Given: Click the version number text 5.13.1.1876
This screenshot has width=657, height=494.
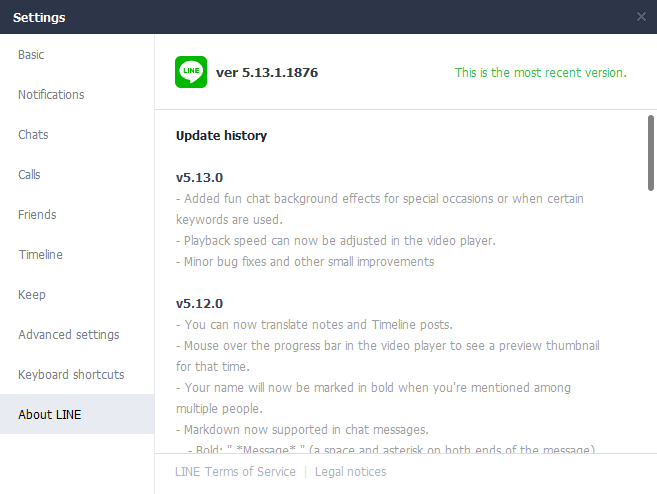Looking at the screenshot, I should click(x=267, y=73).
